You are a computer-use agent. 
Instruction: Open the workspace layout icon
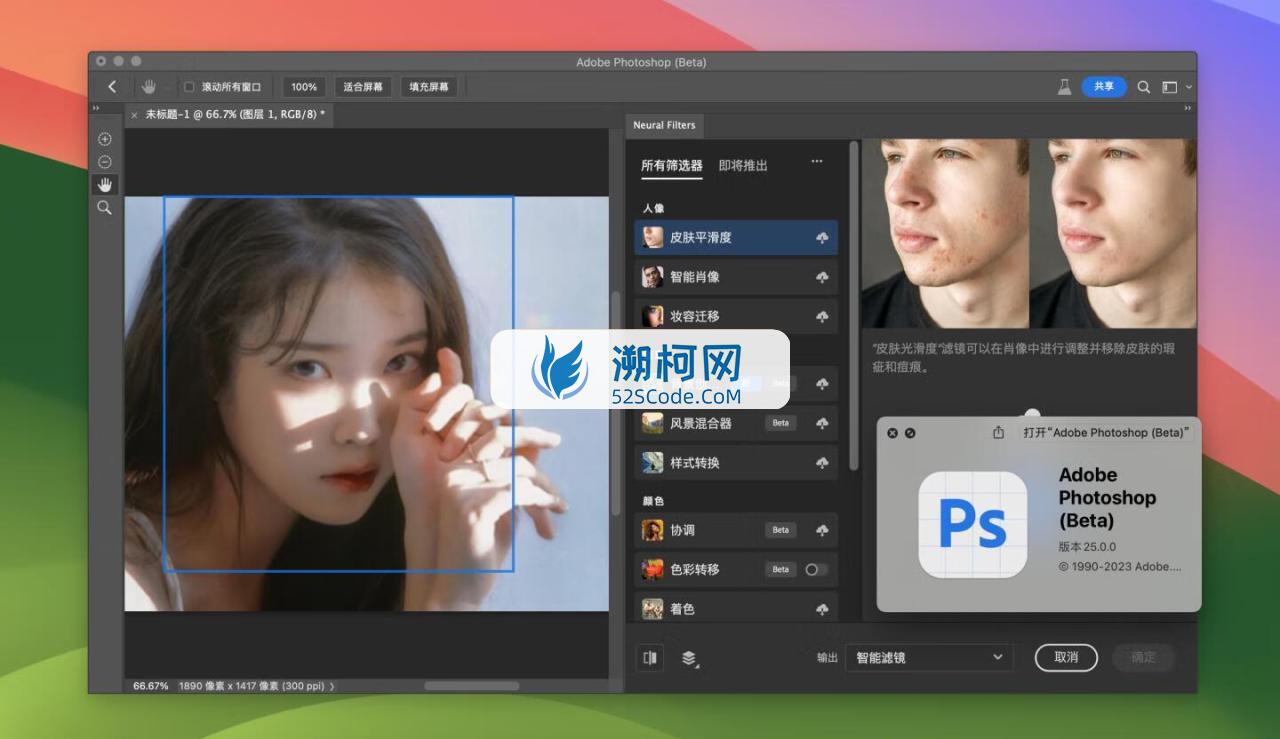1169,87
